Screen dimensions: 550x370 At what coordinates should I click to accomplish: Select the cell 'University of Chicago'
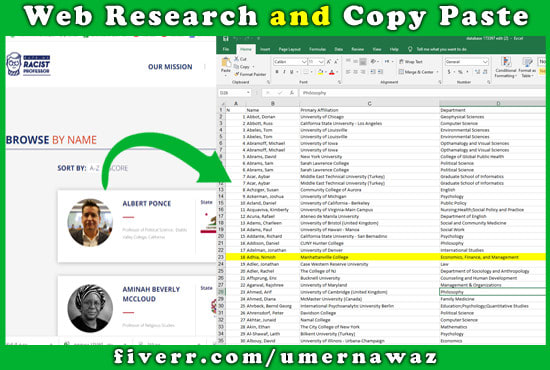click(x=369, y=117)
